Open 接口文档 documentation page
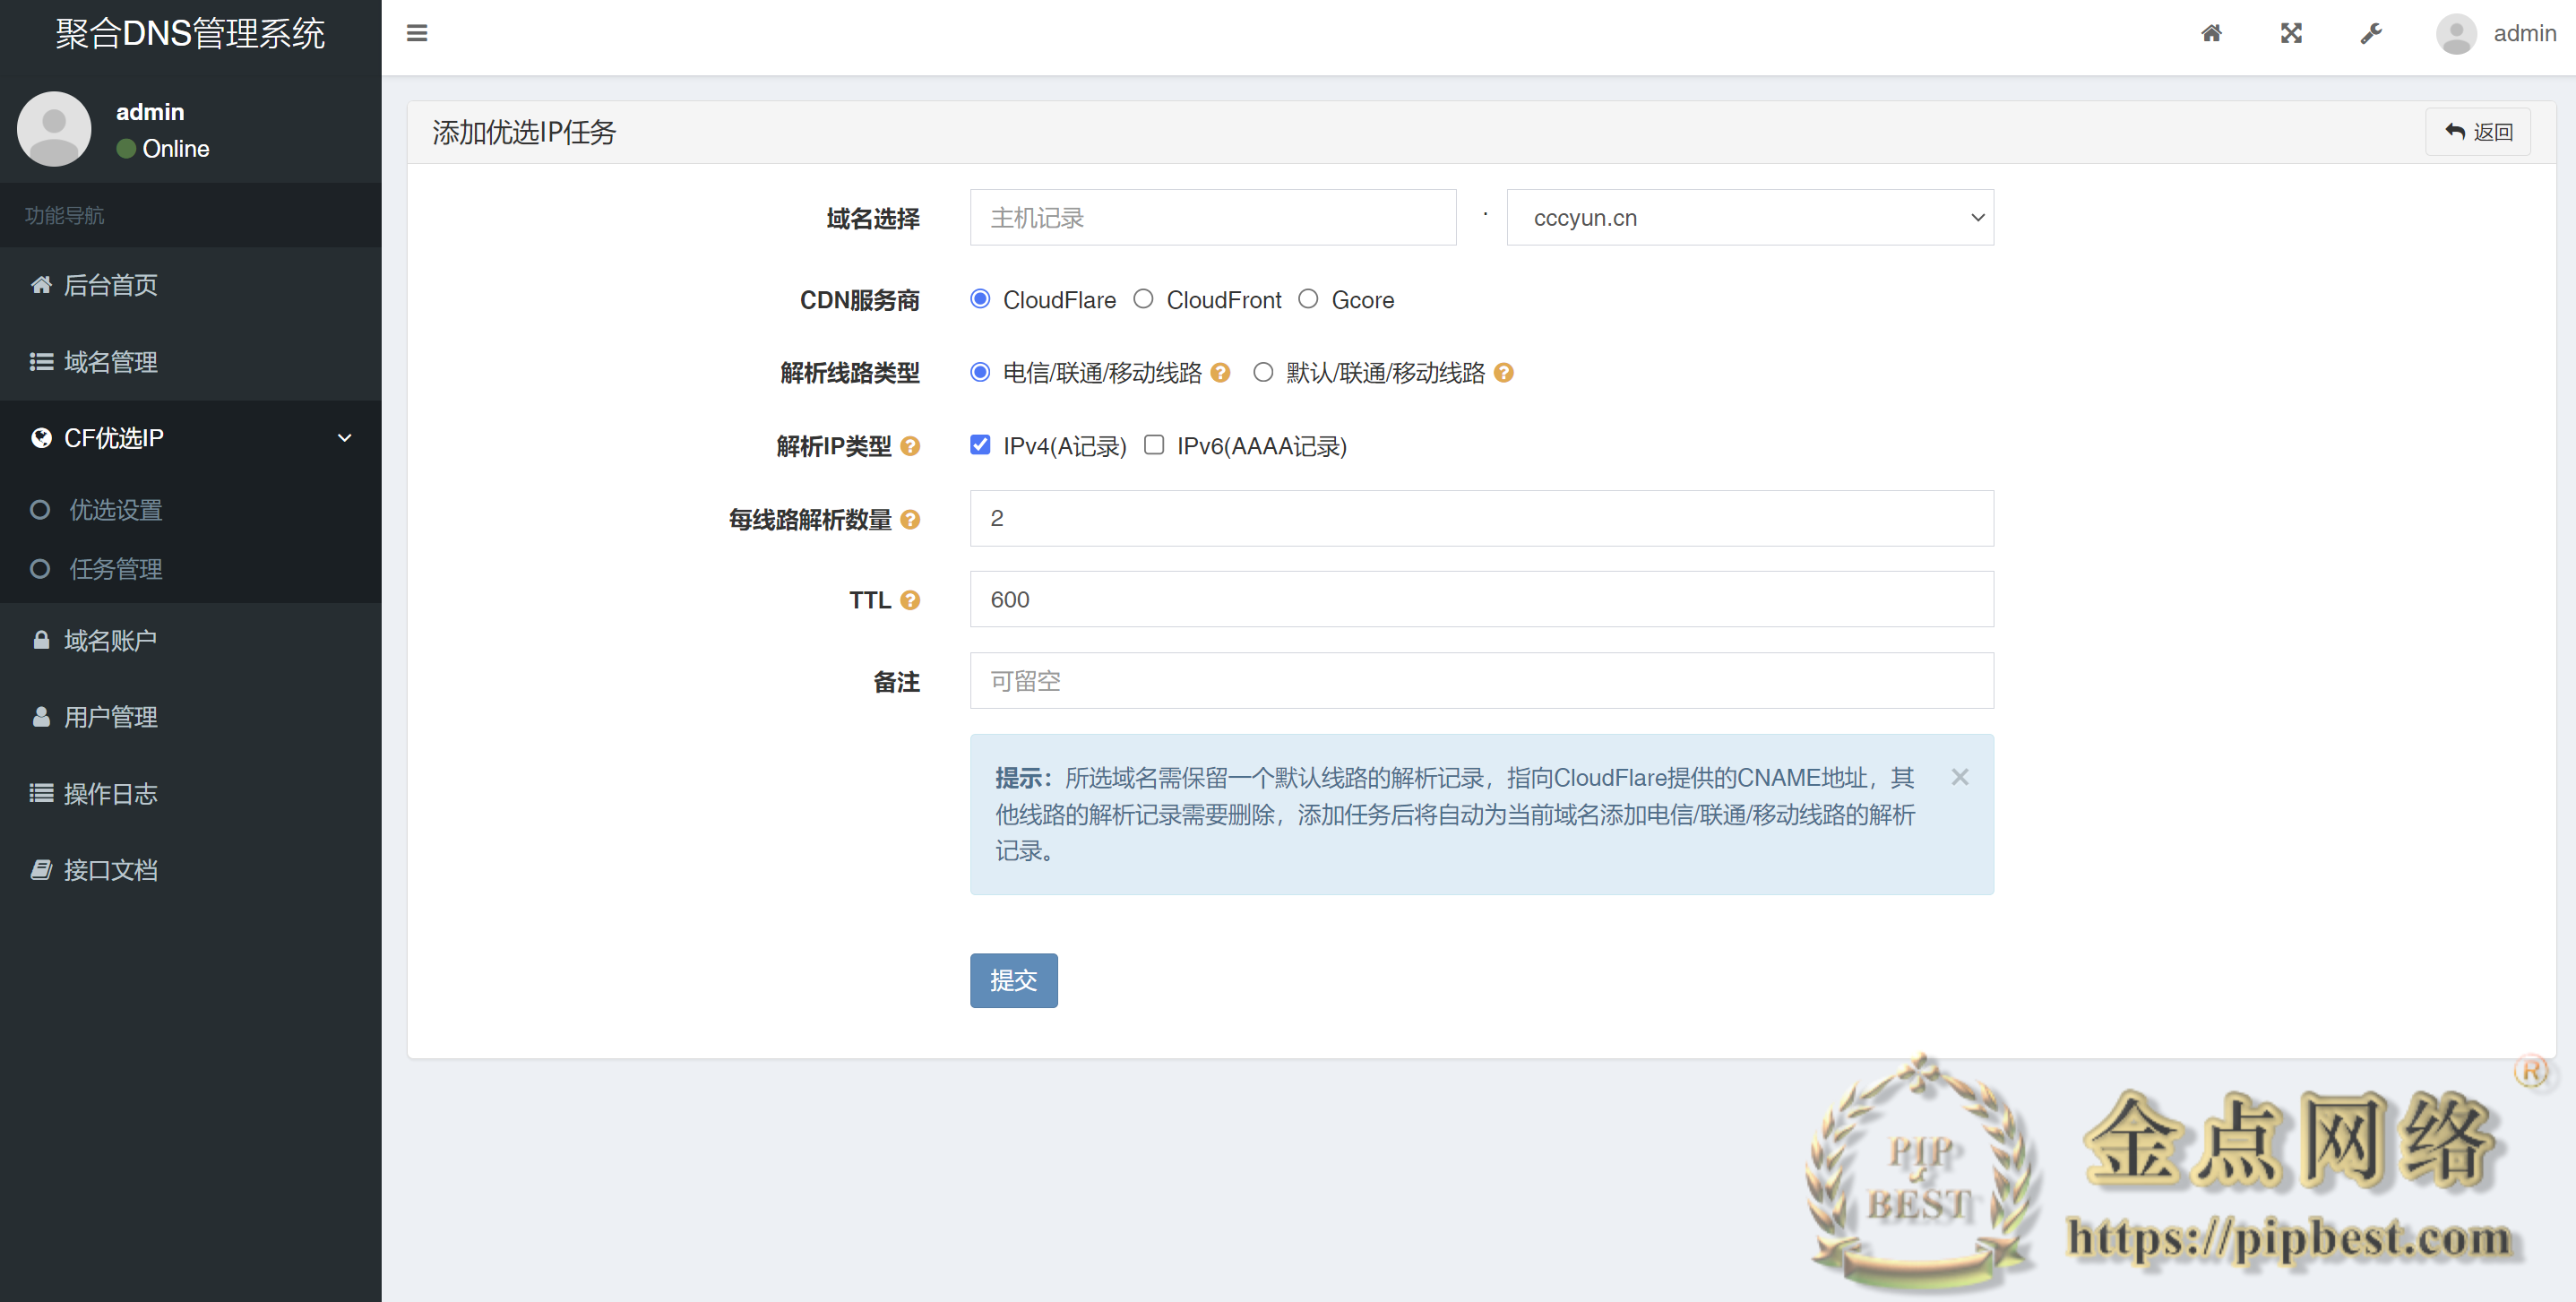This screenshot has height=1302, width=2576. point(110,870)
